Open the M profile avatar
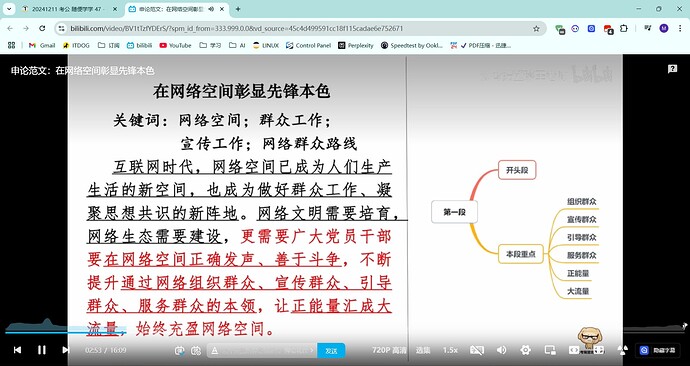This screenshot has height=366, width=690. tap(664, 29)
